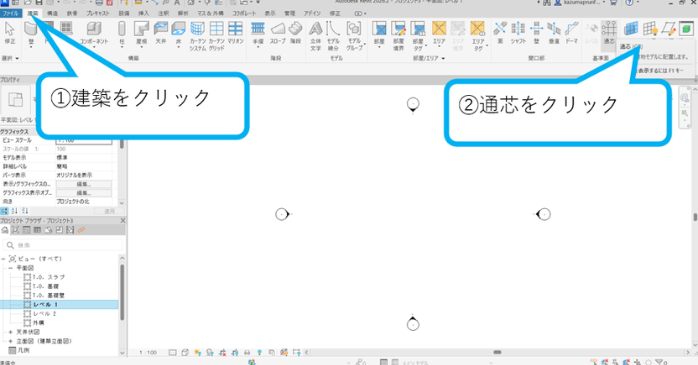Open the T.O. スラブ plan view
This screenshot has height=365, width=698.
(x=48, y=277)
